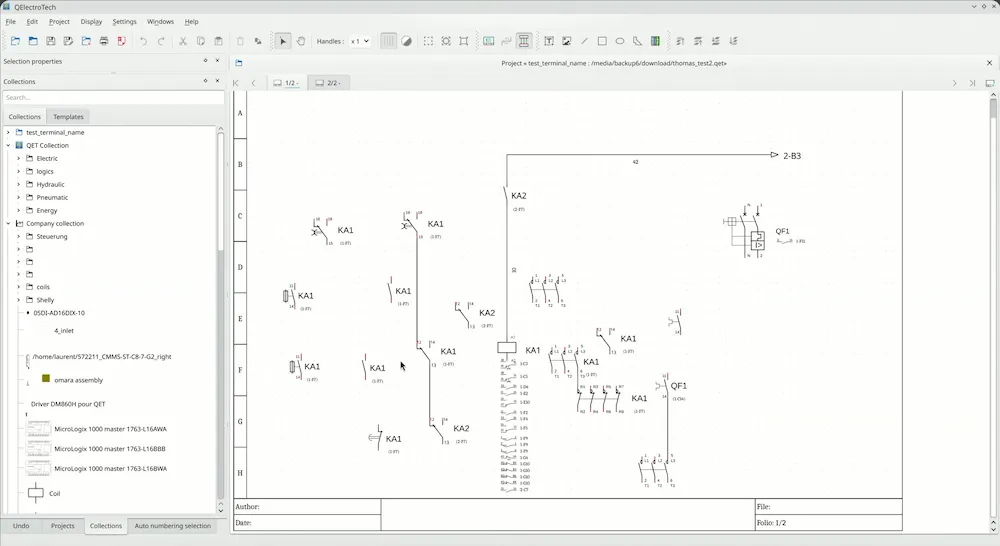The image size is (1000, 546).
Task: Switch to folio tab 2/2
Action: 328,83
